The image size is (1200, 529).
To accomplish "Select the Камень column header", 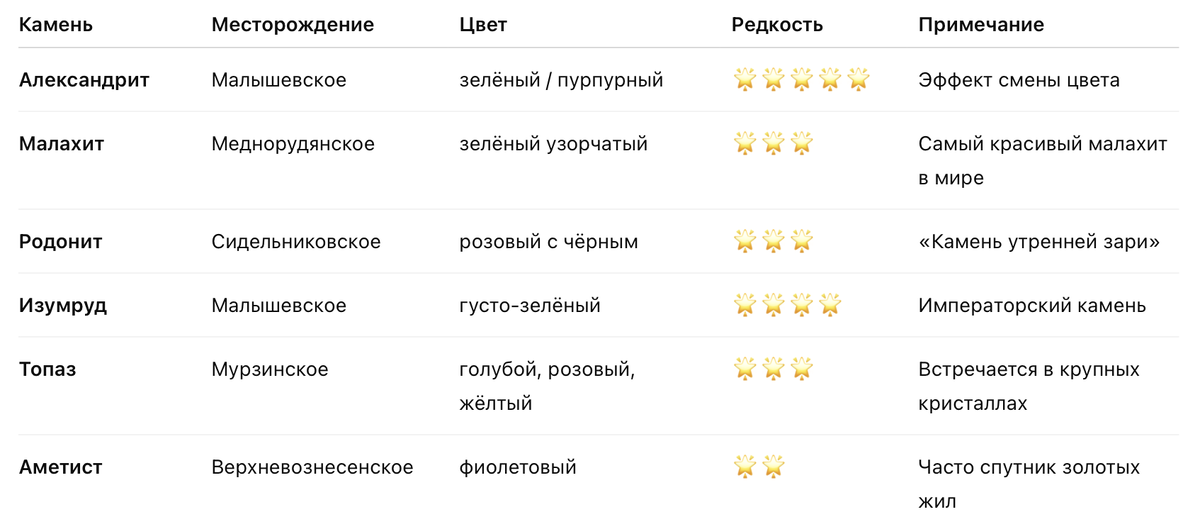I will 56,25.
